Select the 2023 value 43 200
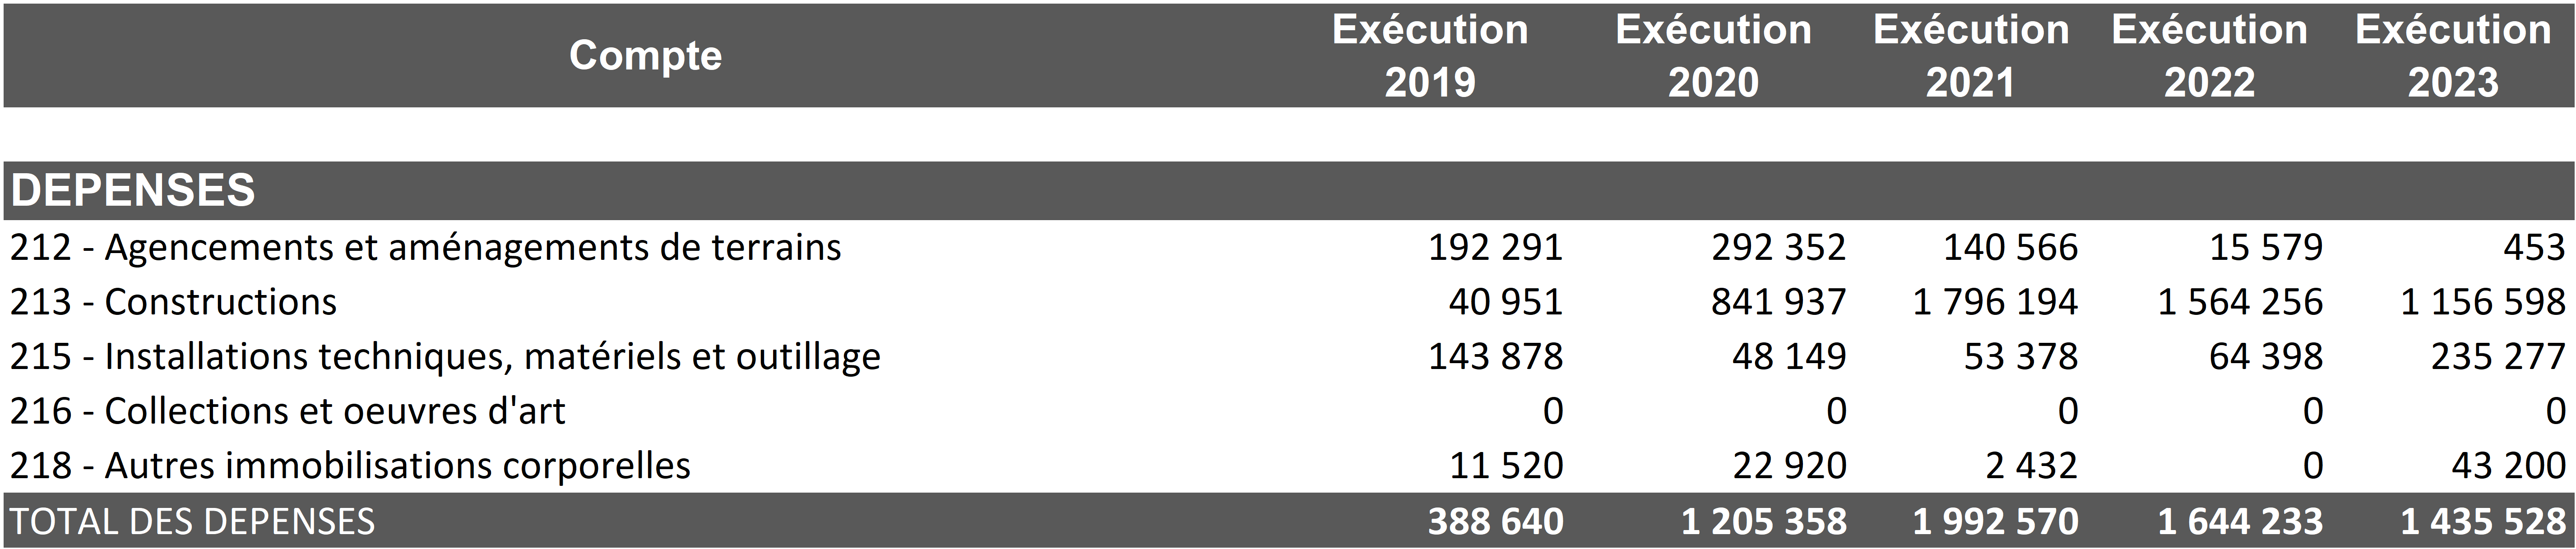The image size is (2576, 549). (2508, 466)
